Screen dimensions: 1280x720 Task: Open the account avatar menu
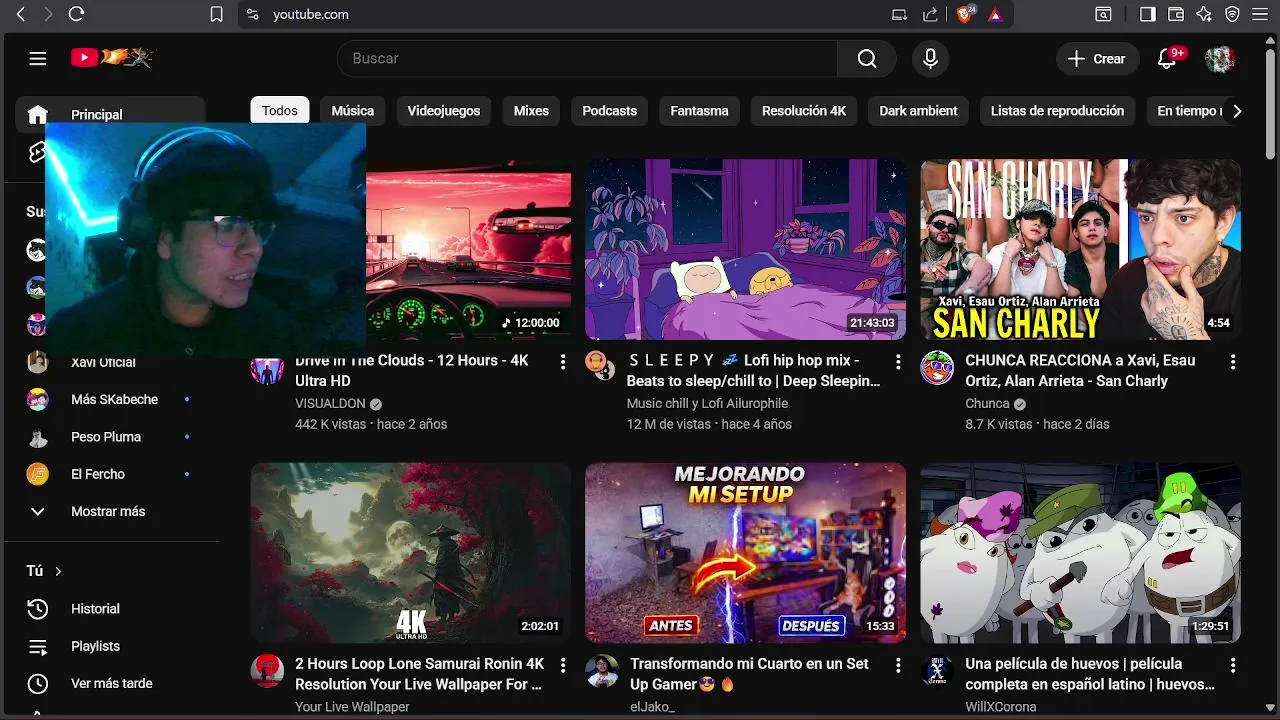(1220, 59)
